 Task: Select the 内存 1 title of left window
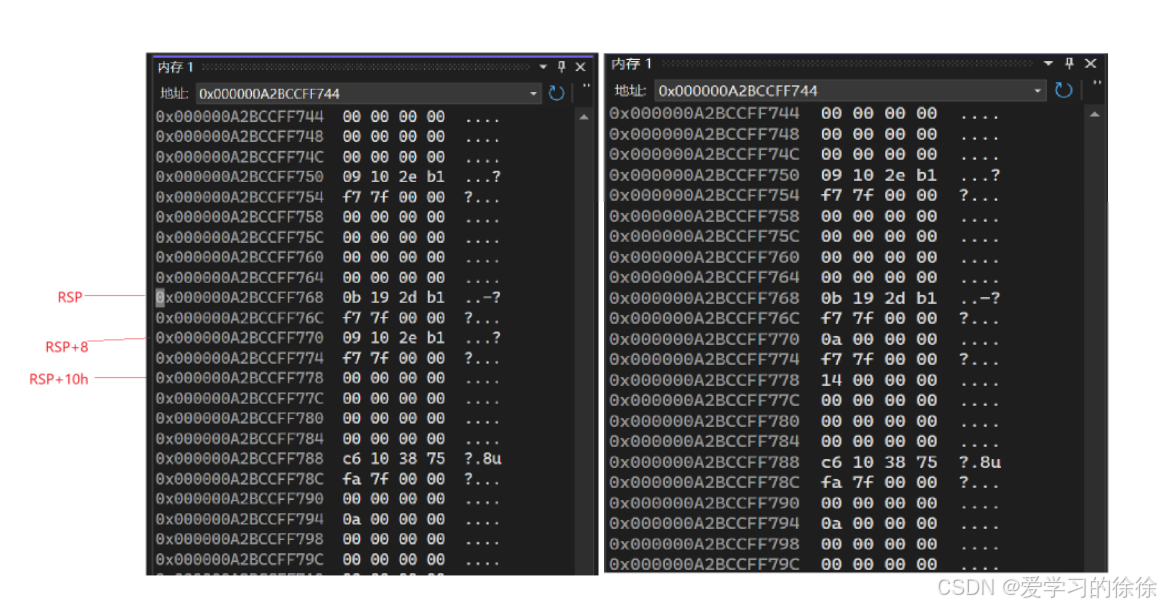point(175,67)
